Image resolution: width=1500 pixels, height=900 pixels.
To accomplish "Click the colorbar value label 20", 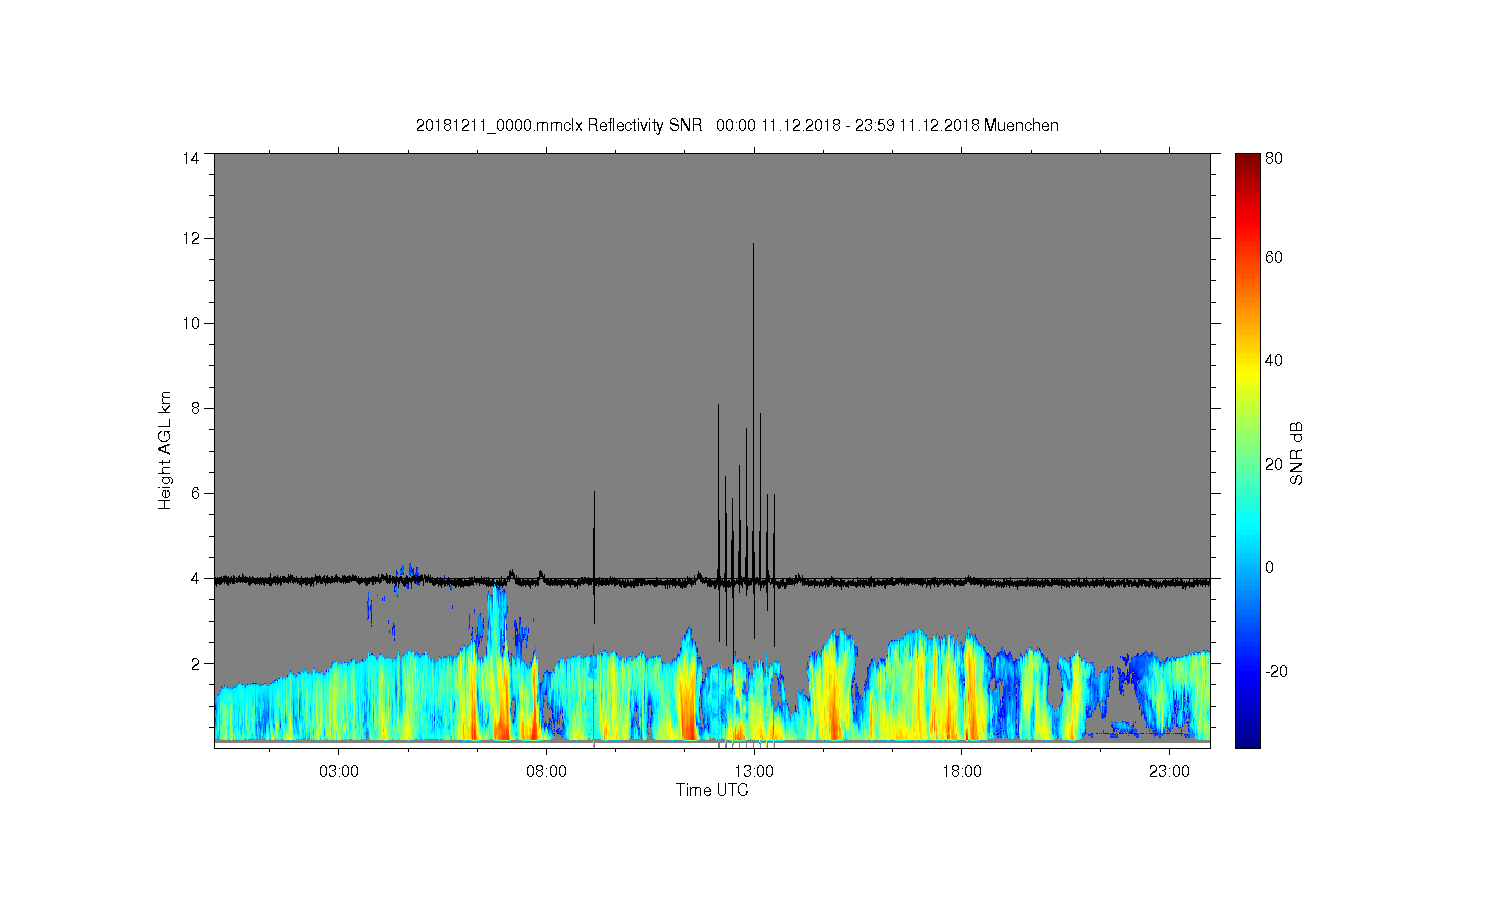I will (x=1274, y=463).
